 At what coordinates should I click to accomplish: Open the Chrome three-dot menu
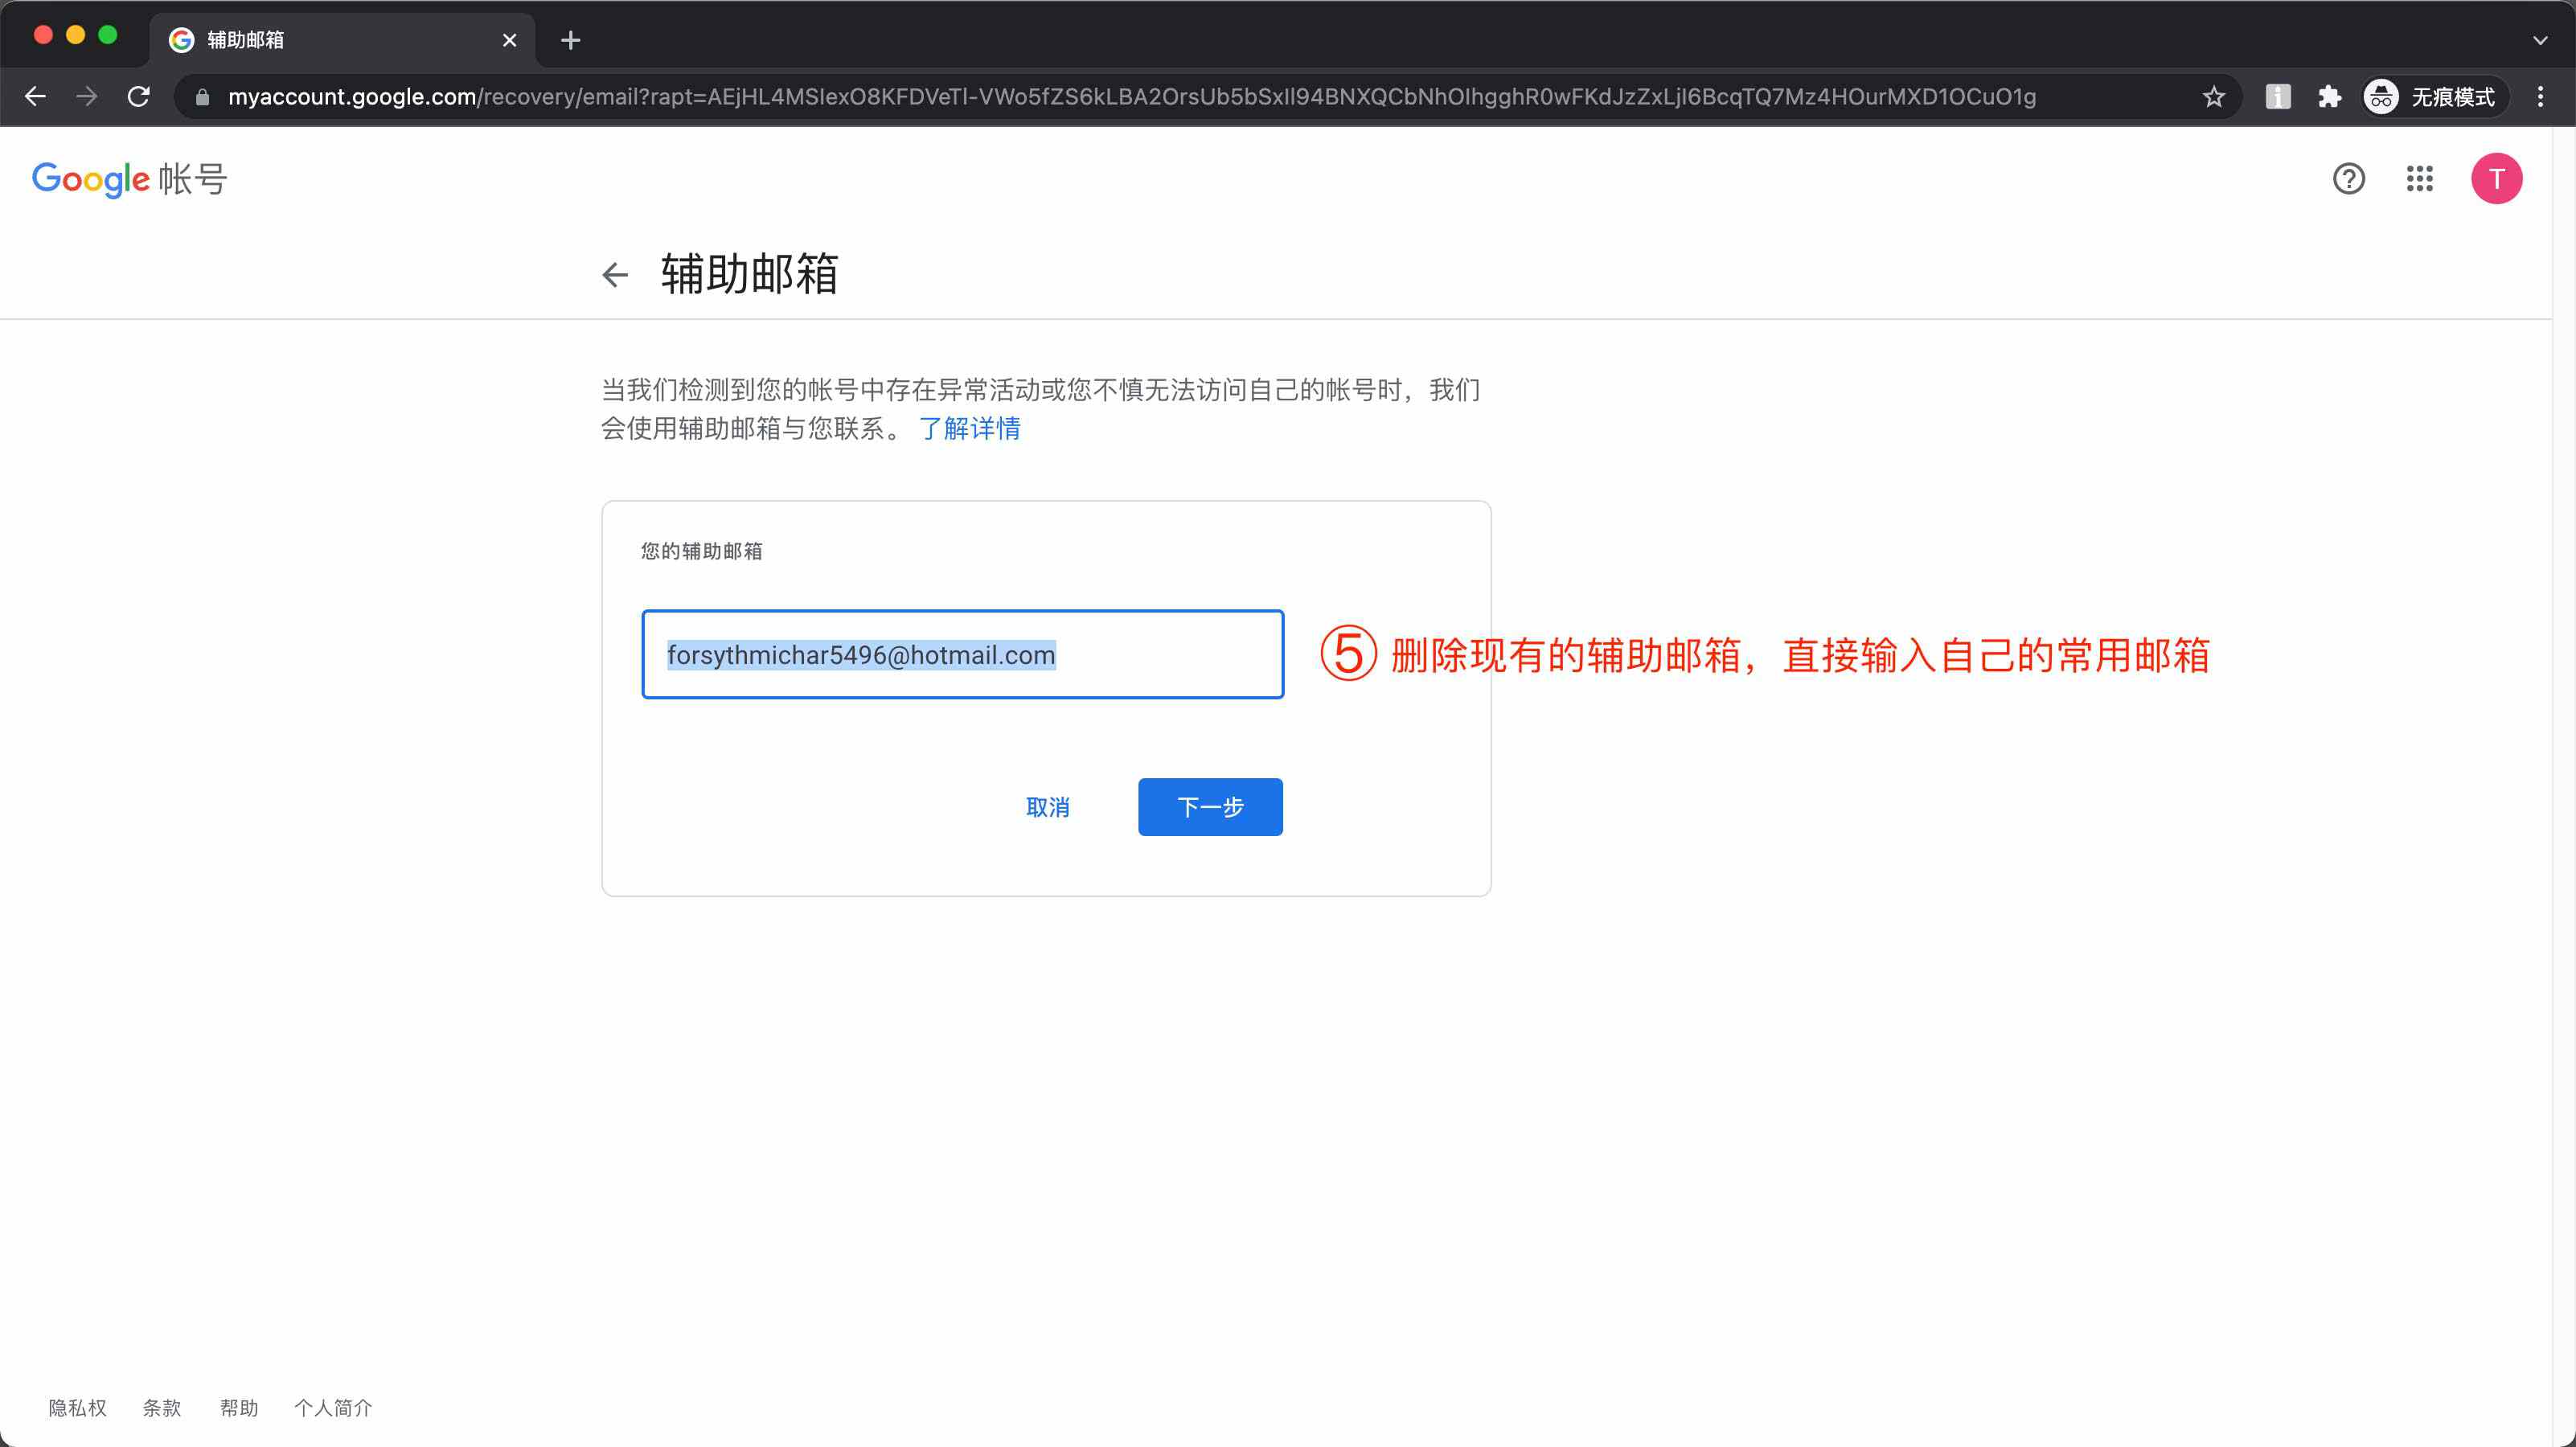coord(2541,96)
